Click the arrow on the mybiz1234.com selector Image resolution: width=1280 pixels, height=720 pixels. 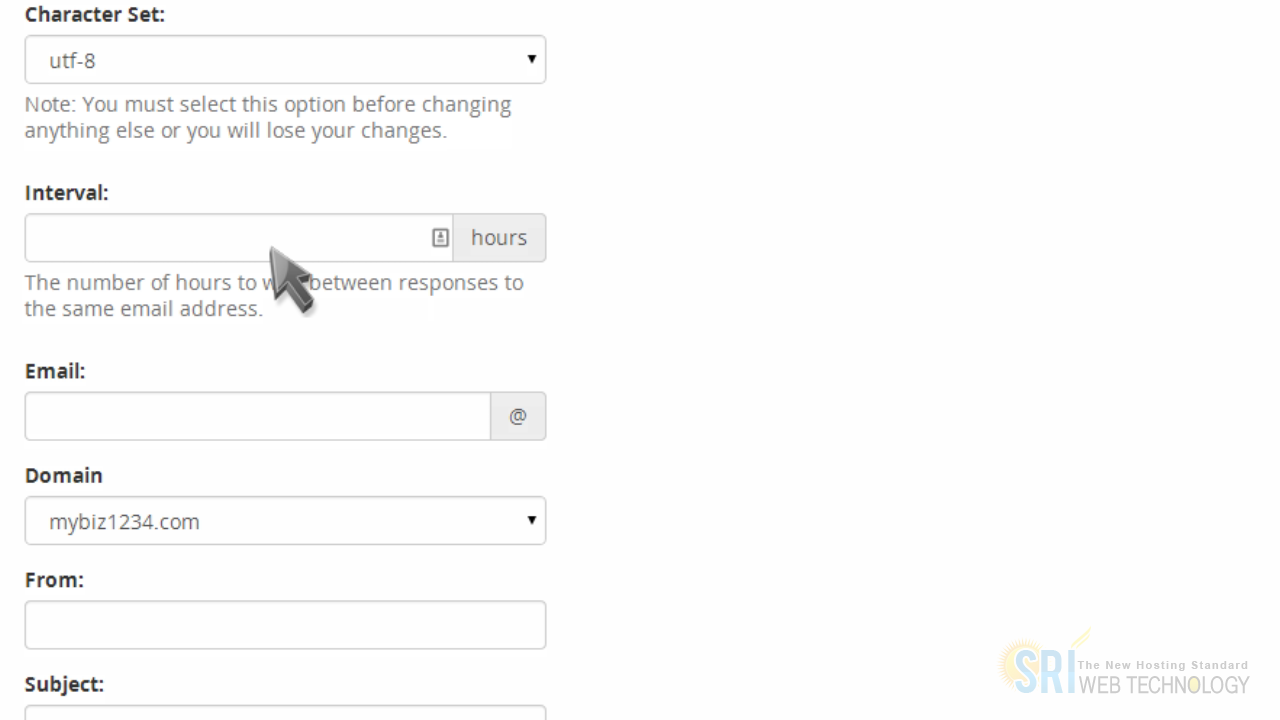pos(532,520)
